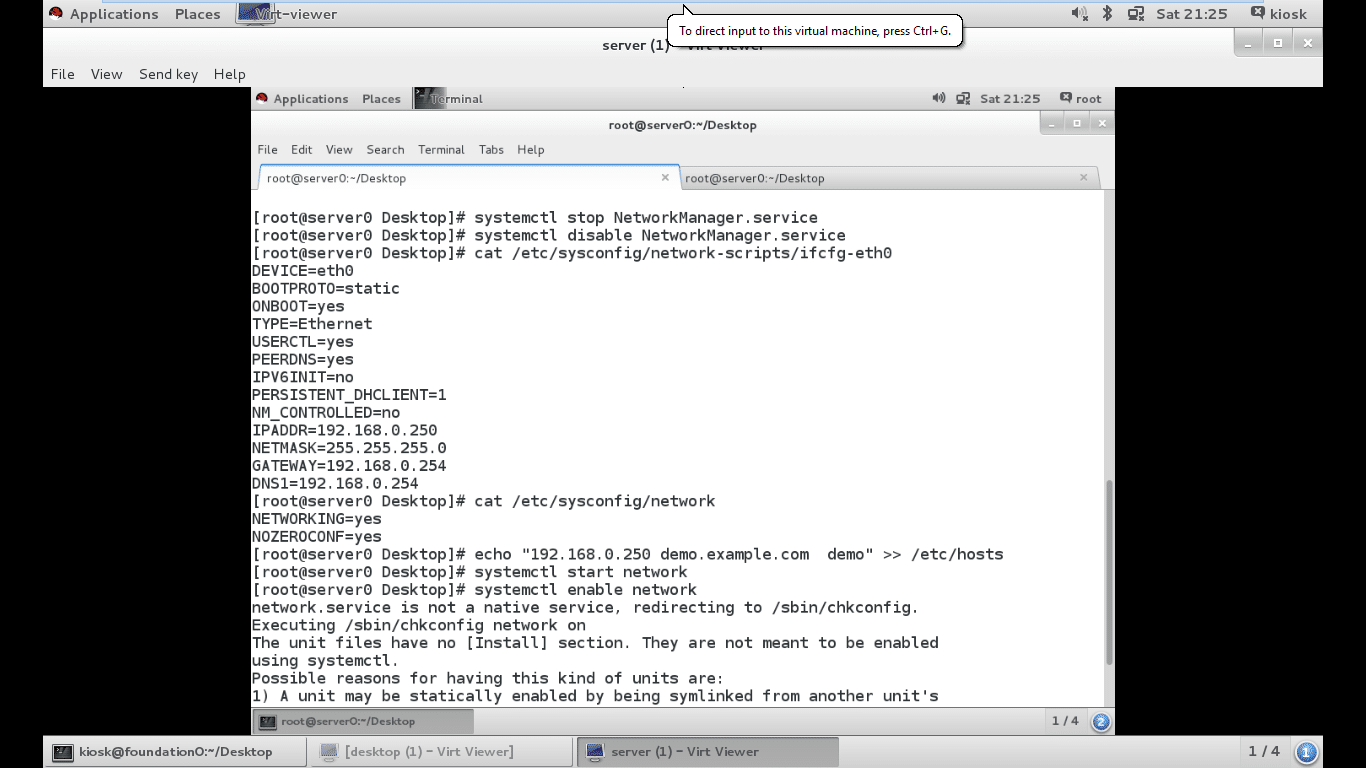The image size is (1366, 768).
Task: Click the text PEERDNS=yes
Action: pyautogui.click(x=303, y=360)
